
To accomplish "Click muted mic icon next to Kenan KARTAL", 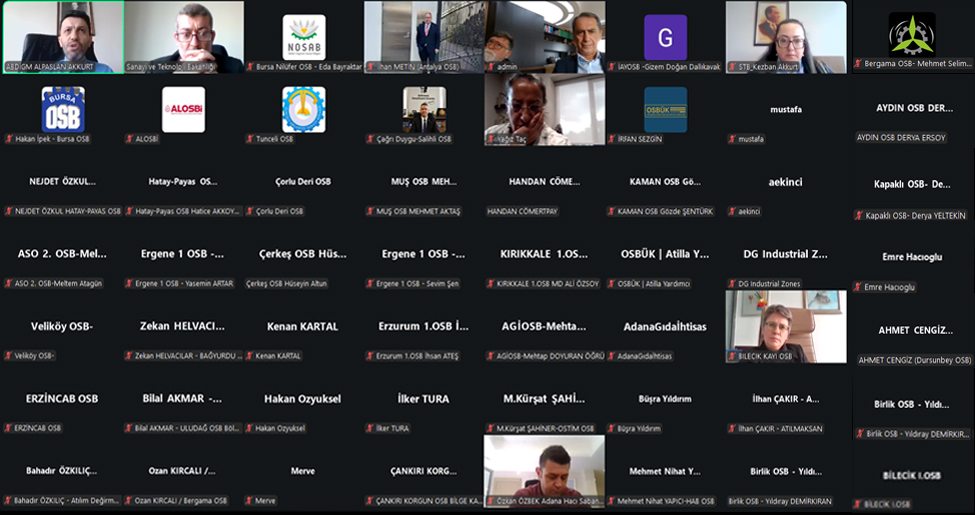I will pos(250,356).
